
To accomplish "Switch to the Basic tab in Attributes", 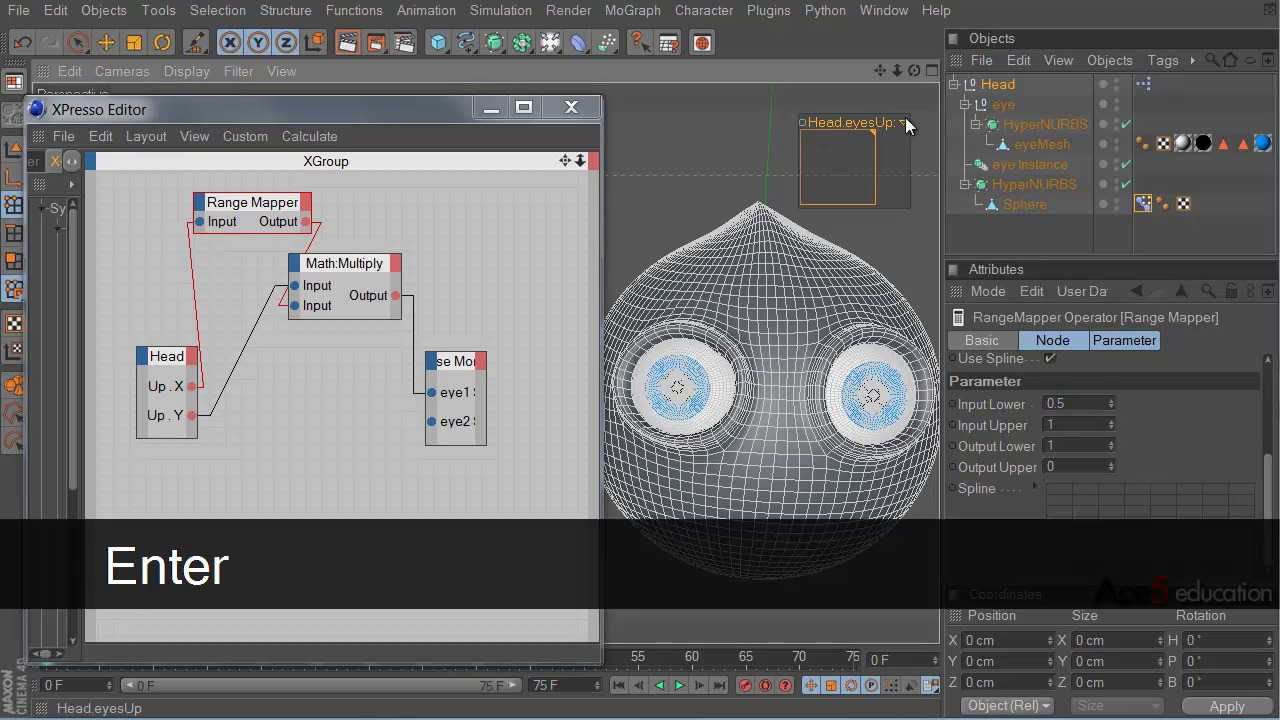I will tap(982, 340).
